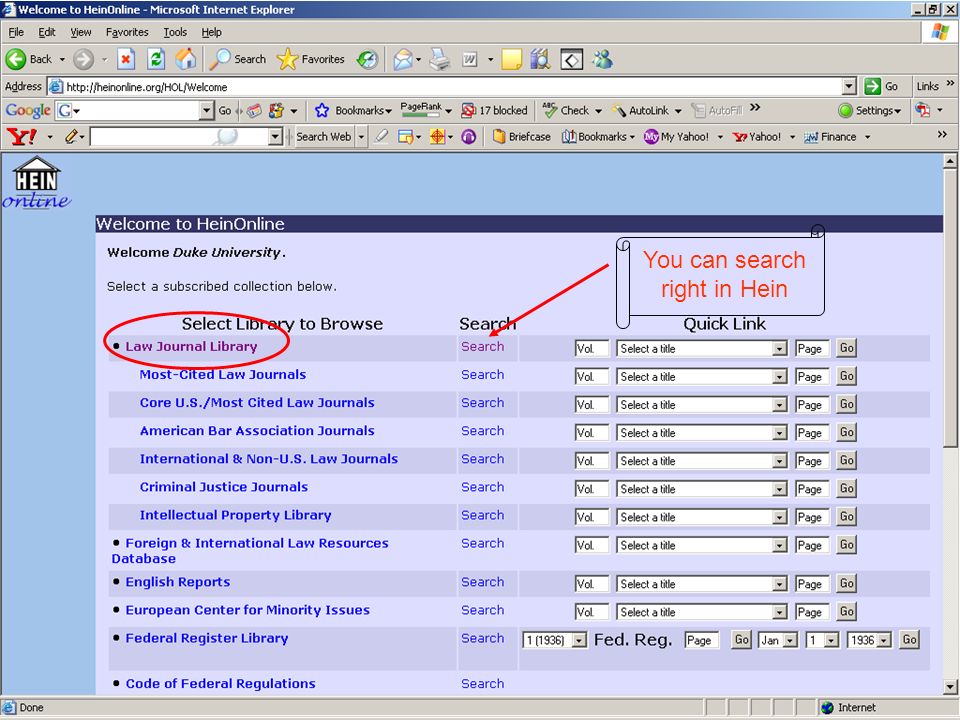960x720 pixels.
Task: Click Search link for English Reports
Action: (482, 582)
